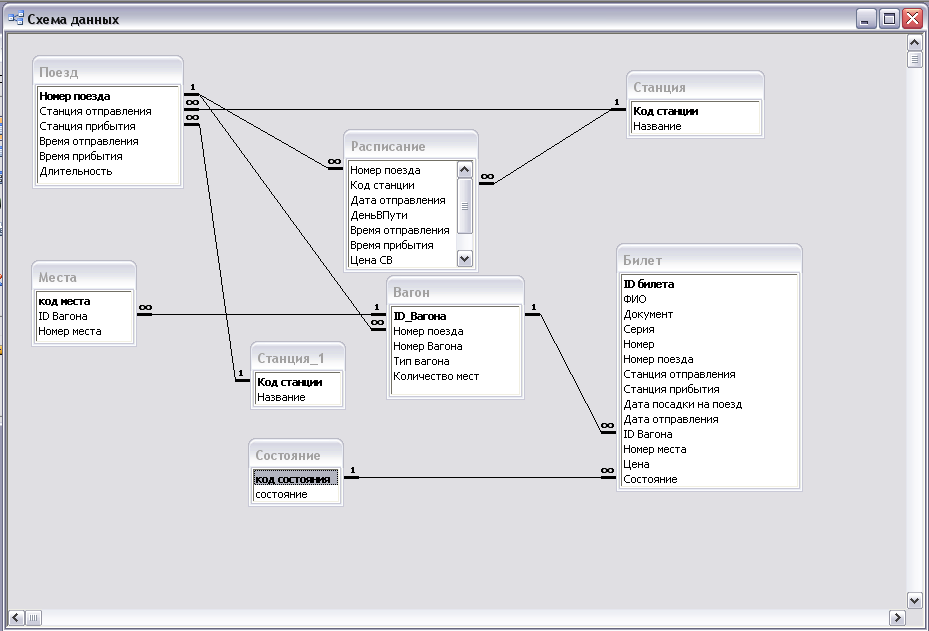Select the Станция table title bar
This screenshot has width=929, height=631.
click(695, 87)
